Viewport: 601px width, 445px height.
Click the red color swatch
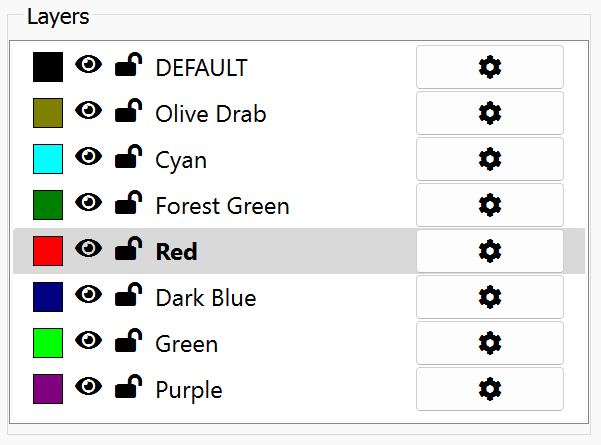tap(48, 251)
